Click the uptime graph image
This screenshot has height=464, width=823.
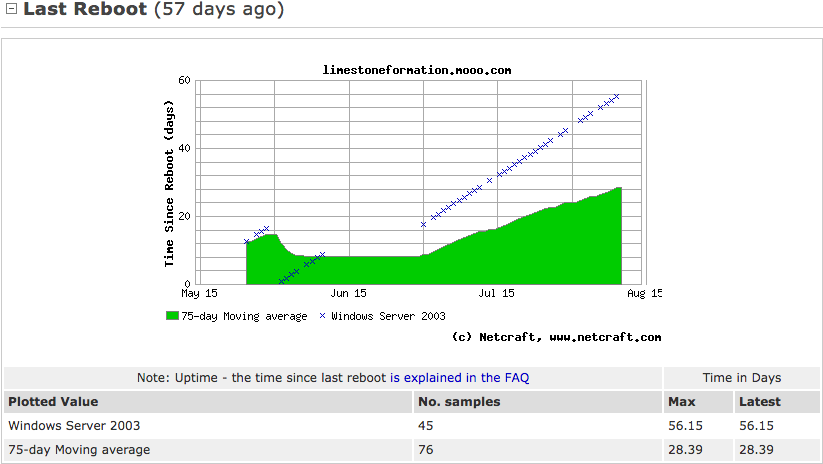click(412, 203)
